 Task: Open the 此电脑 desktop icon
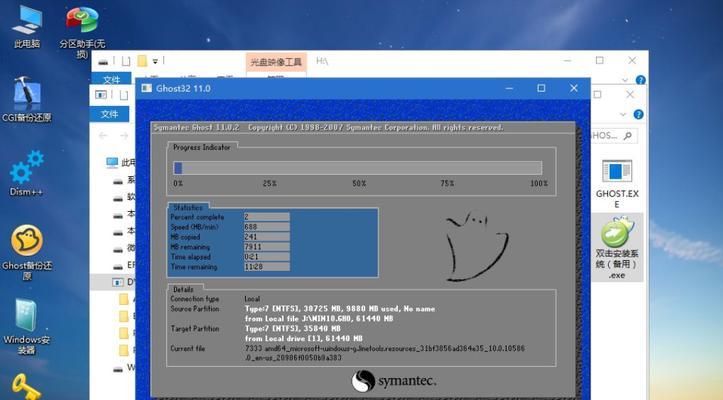(x=27, y=27)
